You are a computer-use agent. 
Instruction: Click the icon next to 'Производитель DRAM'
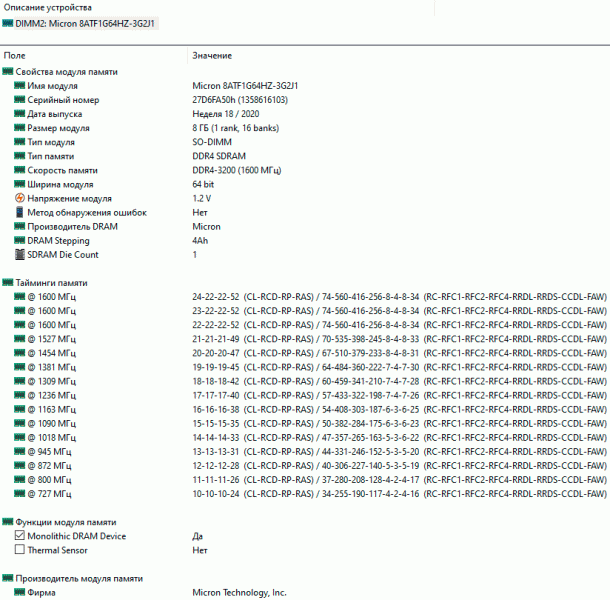point(19,226)
